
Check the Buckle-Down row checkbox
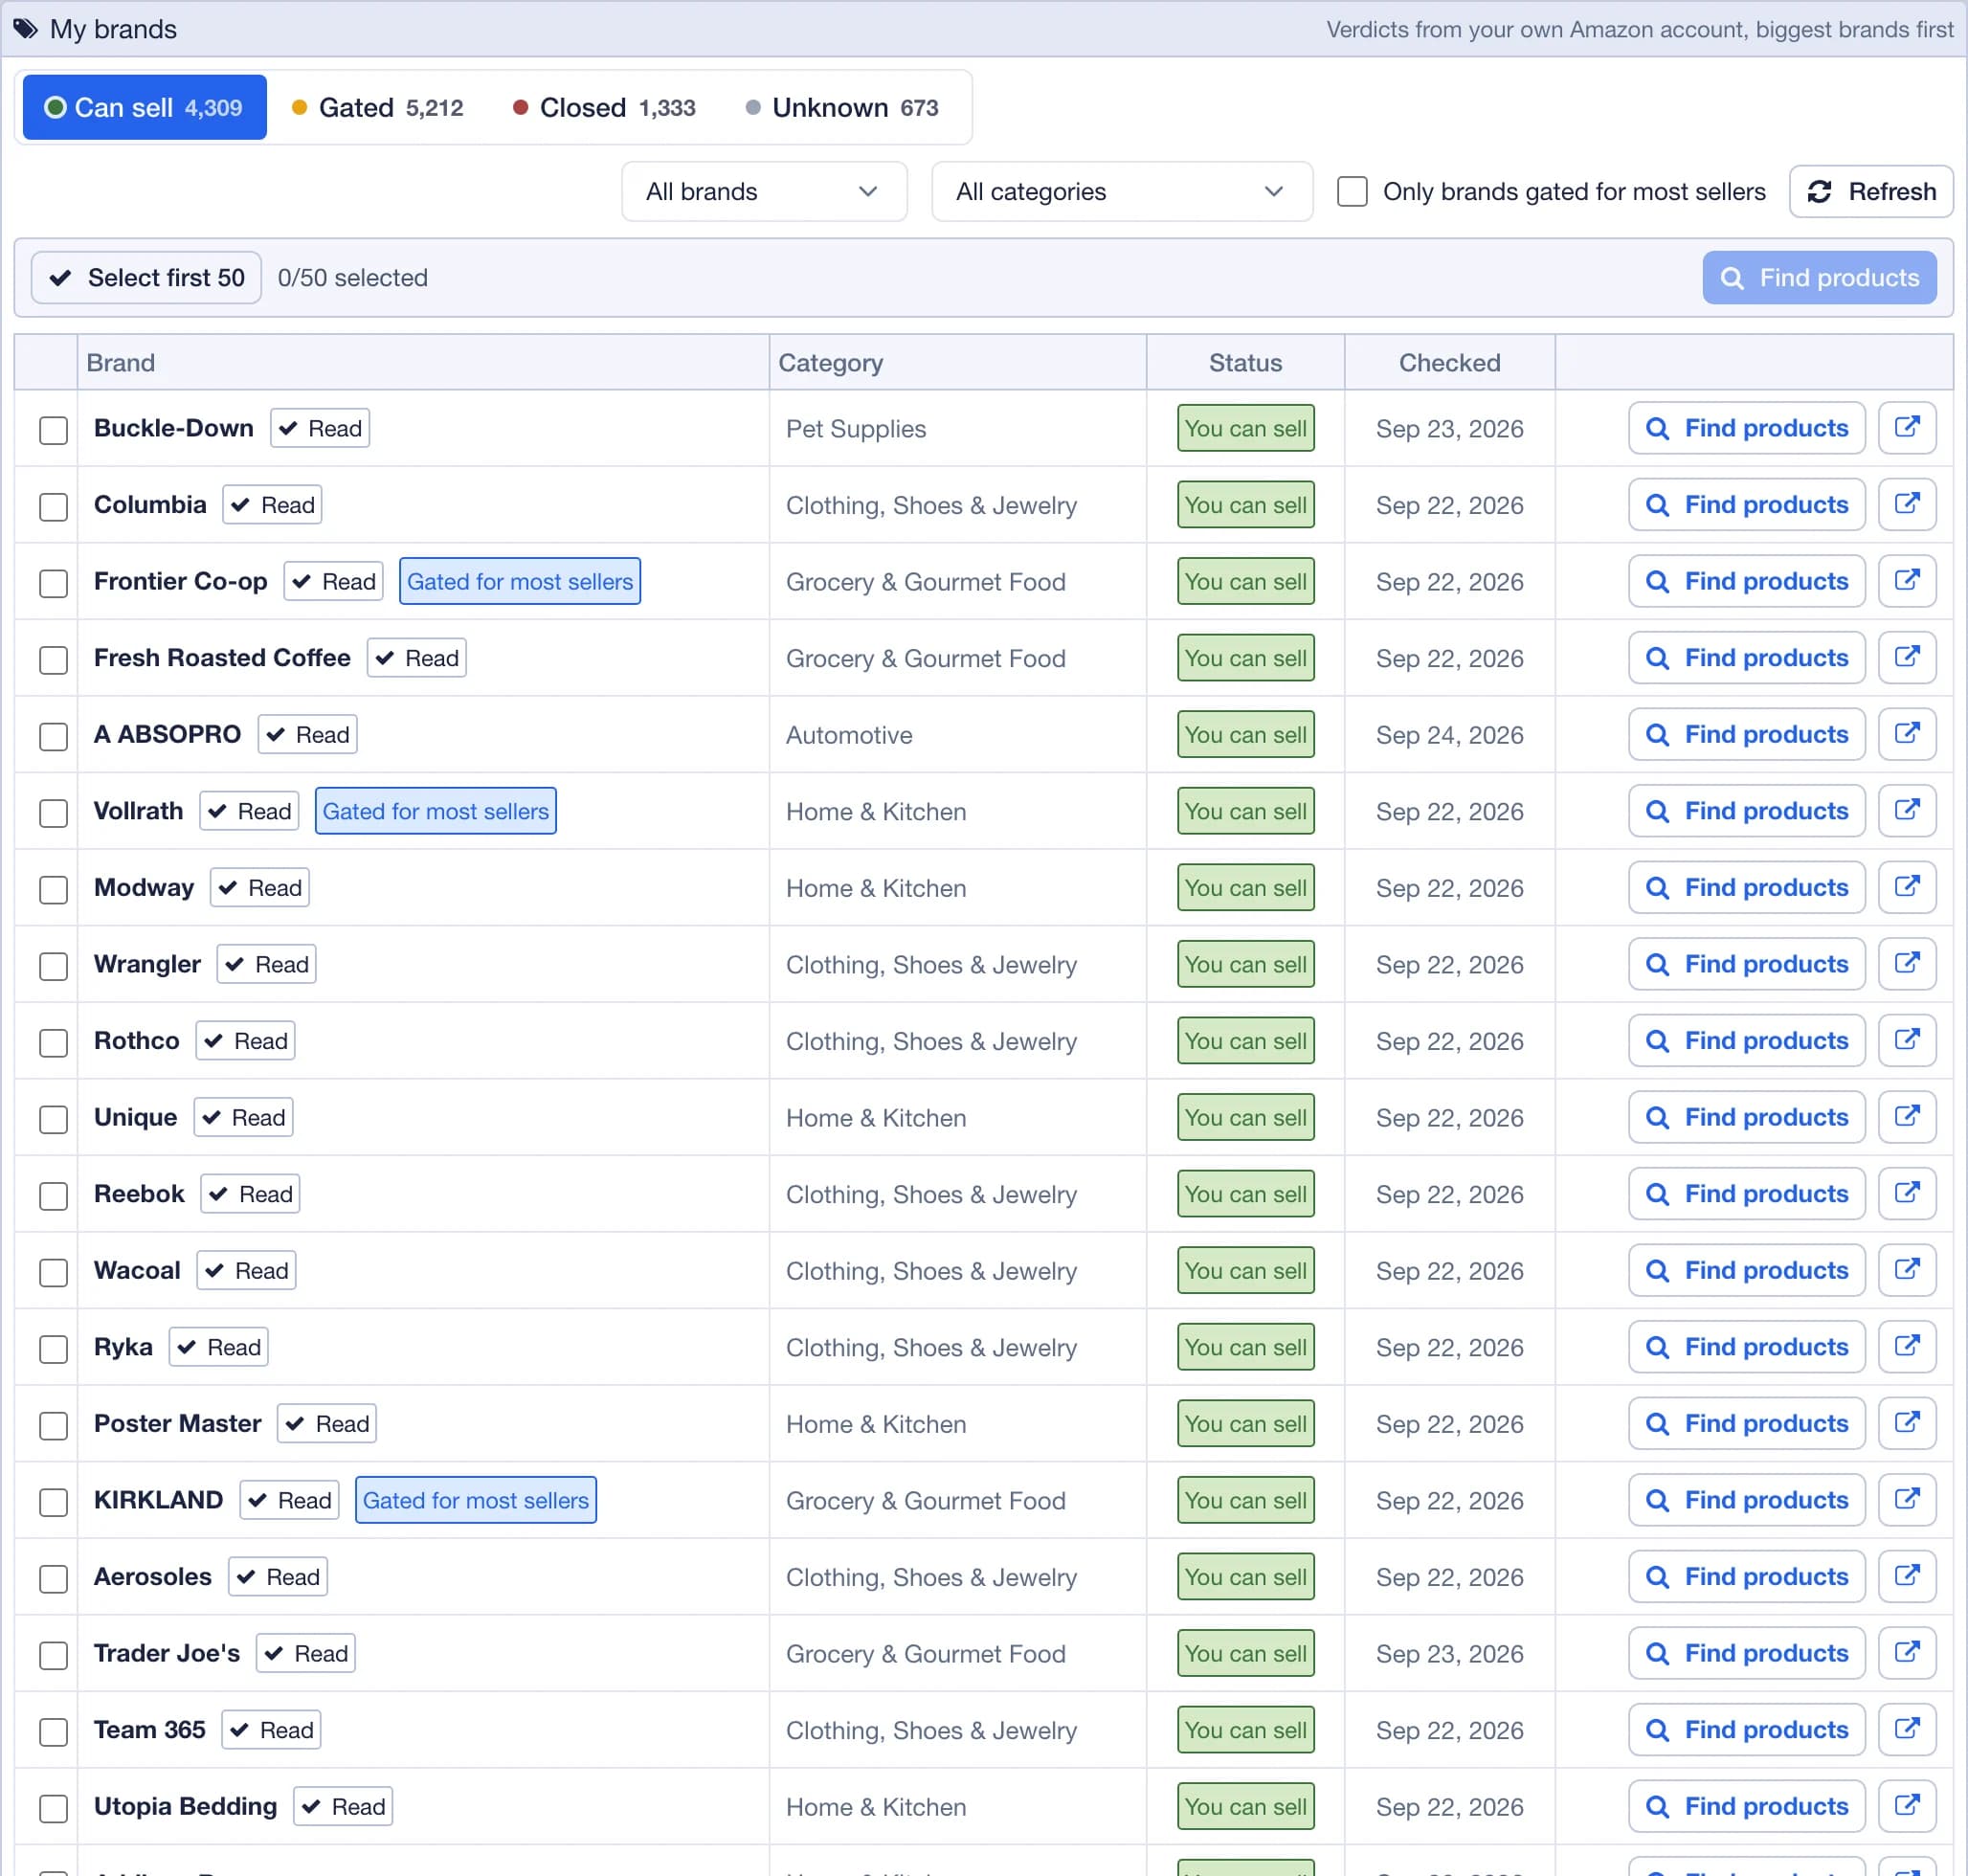tap(53, 430)
